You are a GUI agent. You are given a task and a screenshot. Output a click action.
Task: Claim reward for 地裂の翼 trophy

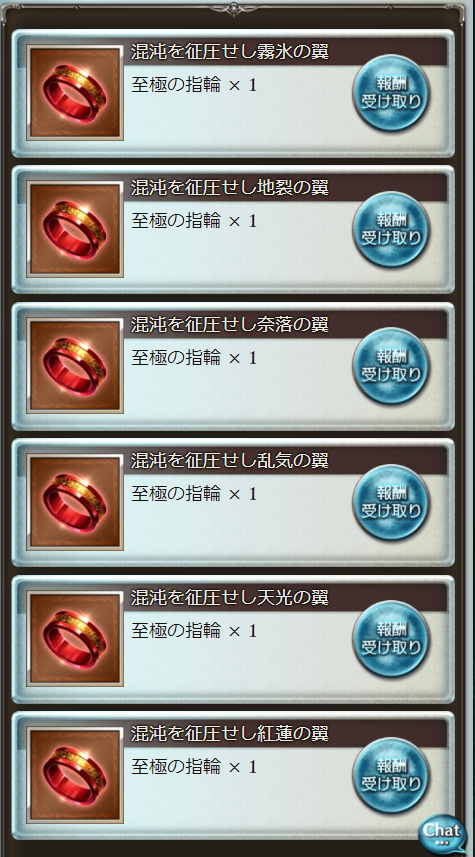coord(391,230)
